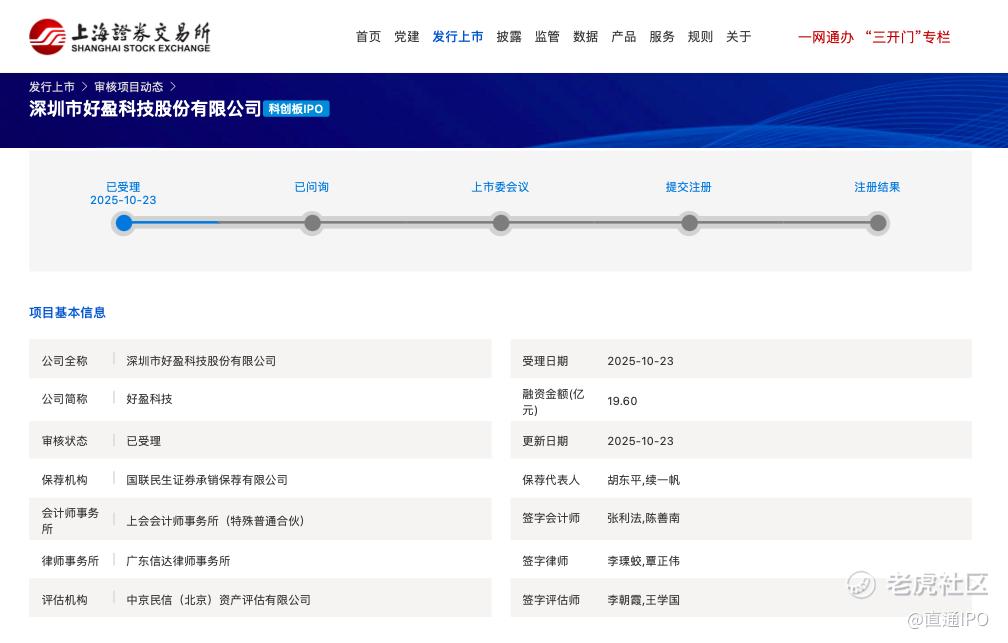This screenshot has height=643, width=1008.
Task: Go to the 产品 menu
Action: [624, 37]
